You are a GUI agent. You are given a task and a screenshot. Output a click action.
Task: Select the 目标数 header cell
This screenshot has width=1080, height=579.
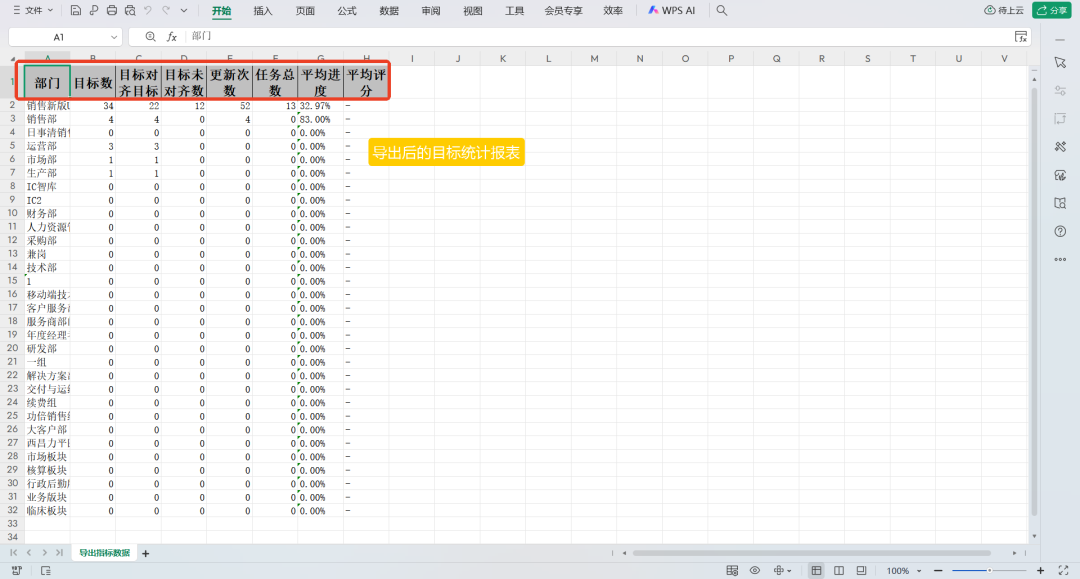point(93,83)
